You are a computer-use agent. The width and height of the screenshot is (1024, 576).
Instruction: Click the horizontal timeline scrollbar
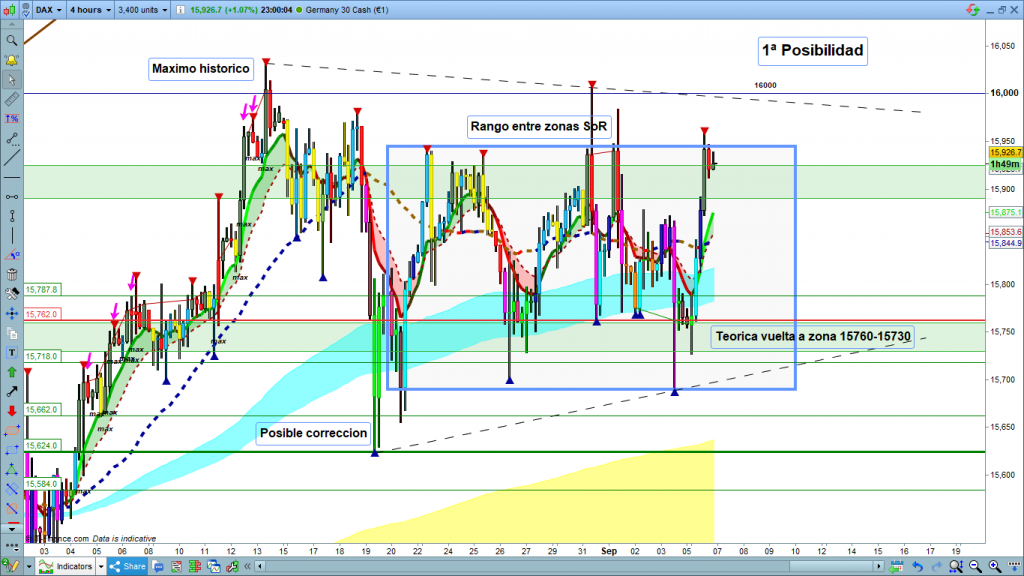tap(560, 567)
